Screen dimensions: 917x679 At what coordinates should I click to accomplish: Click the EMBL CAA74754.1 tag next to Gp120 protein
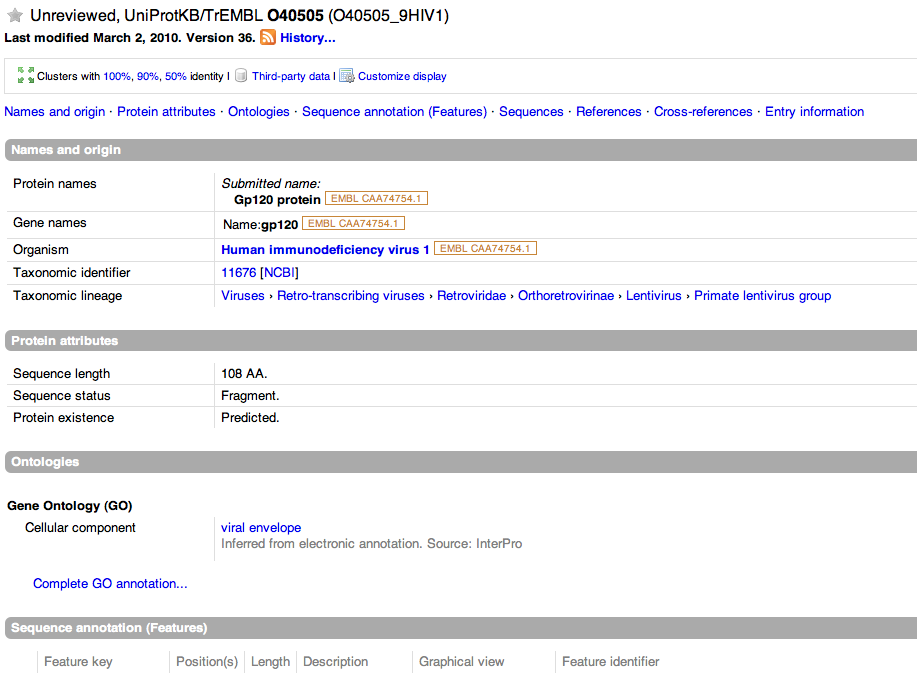pyautogui.click(x=376, y=199)
